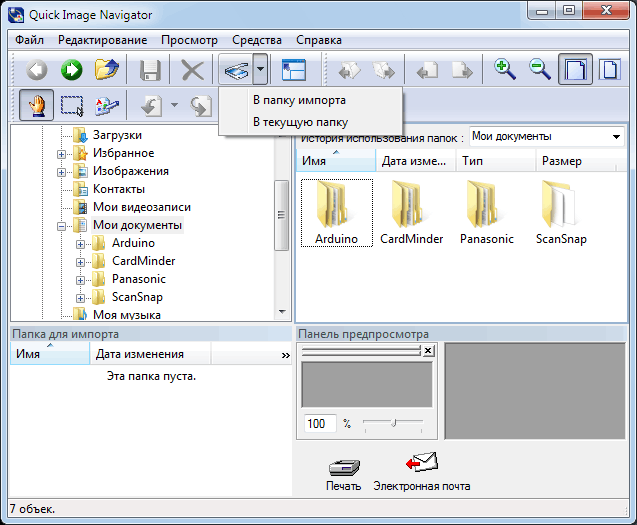
Task: Expand the Изображения tree node
Action: coord(61,172)
